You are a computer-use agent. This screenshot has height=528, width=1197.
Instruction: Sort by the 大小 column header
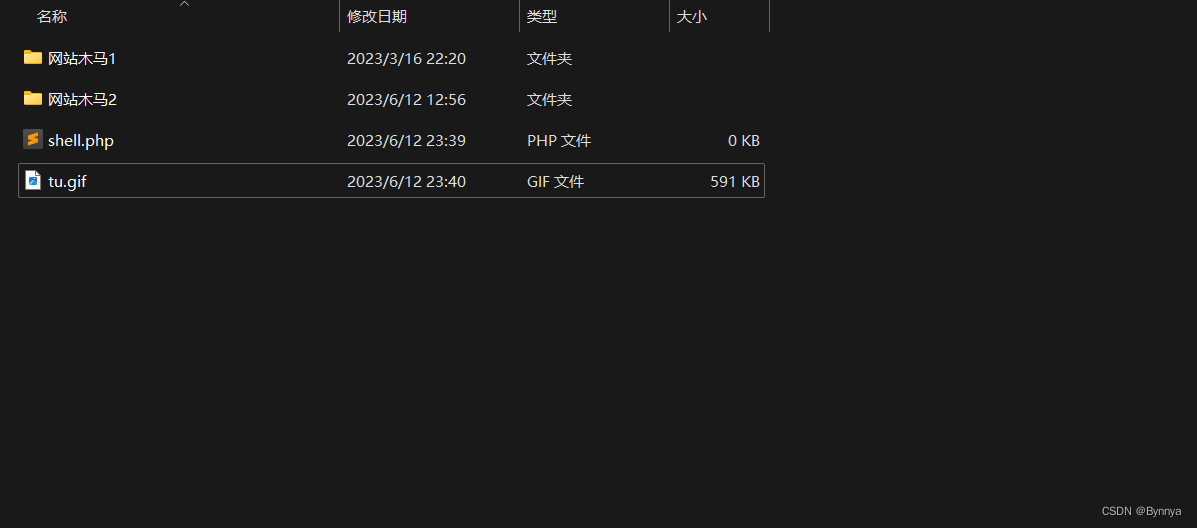(x=692, y=16)
